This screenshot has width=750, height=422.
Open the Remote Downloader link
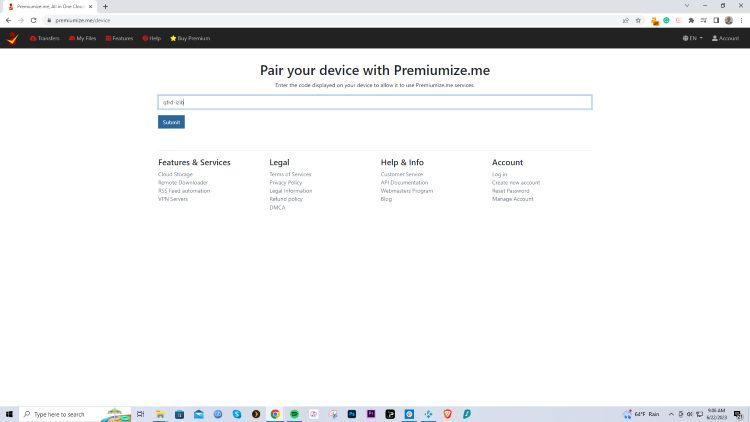183,182
